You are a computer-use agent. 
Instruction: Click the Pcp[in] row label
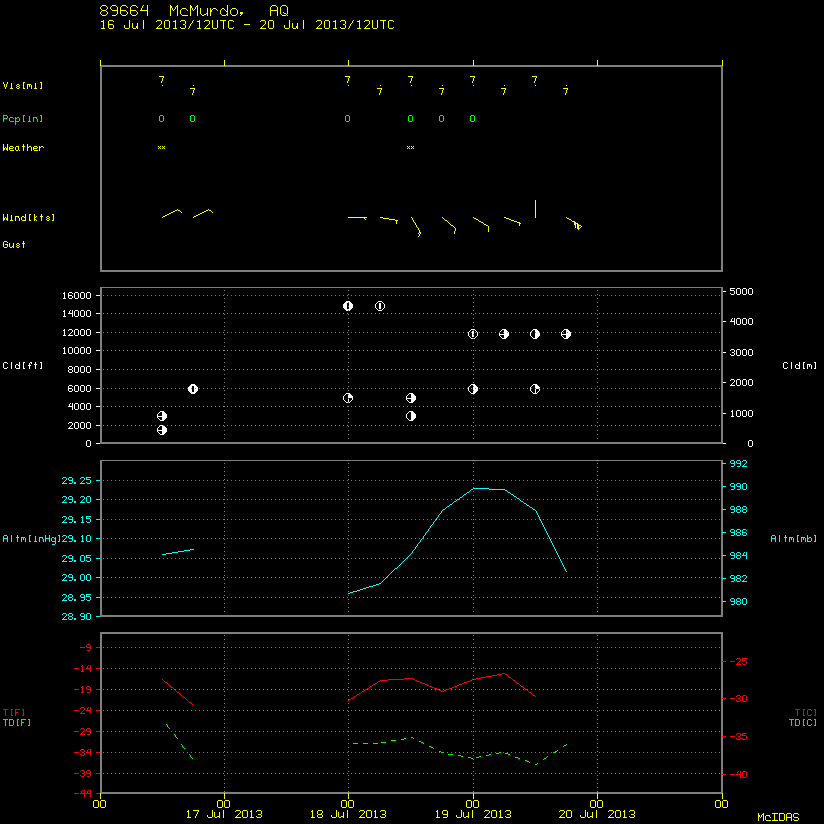tap(23, 119)
